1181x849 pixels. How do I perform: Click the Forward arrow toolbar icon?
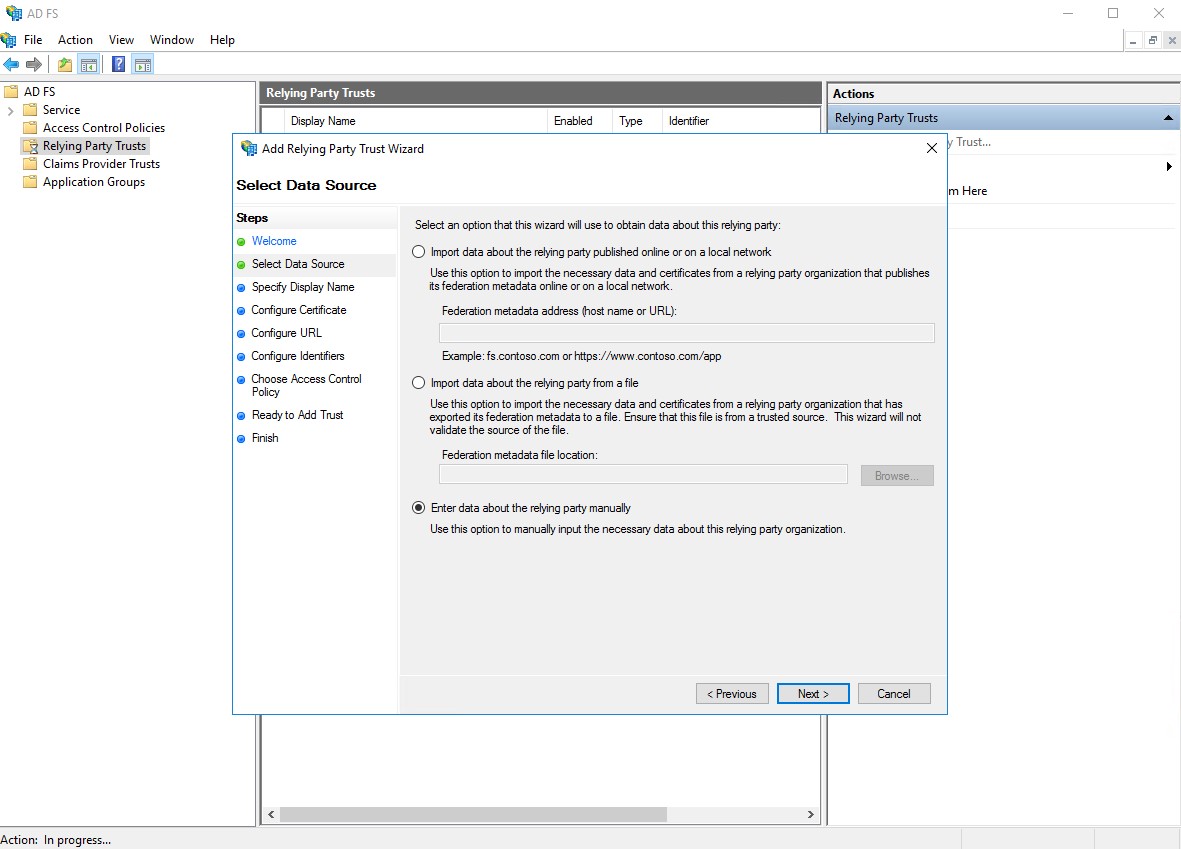click(34, 64)
